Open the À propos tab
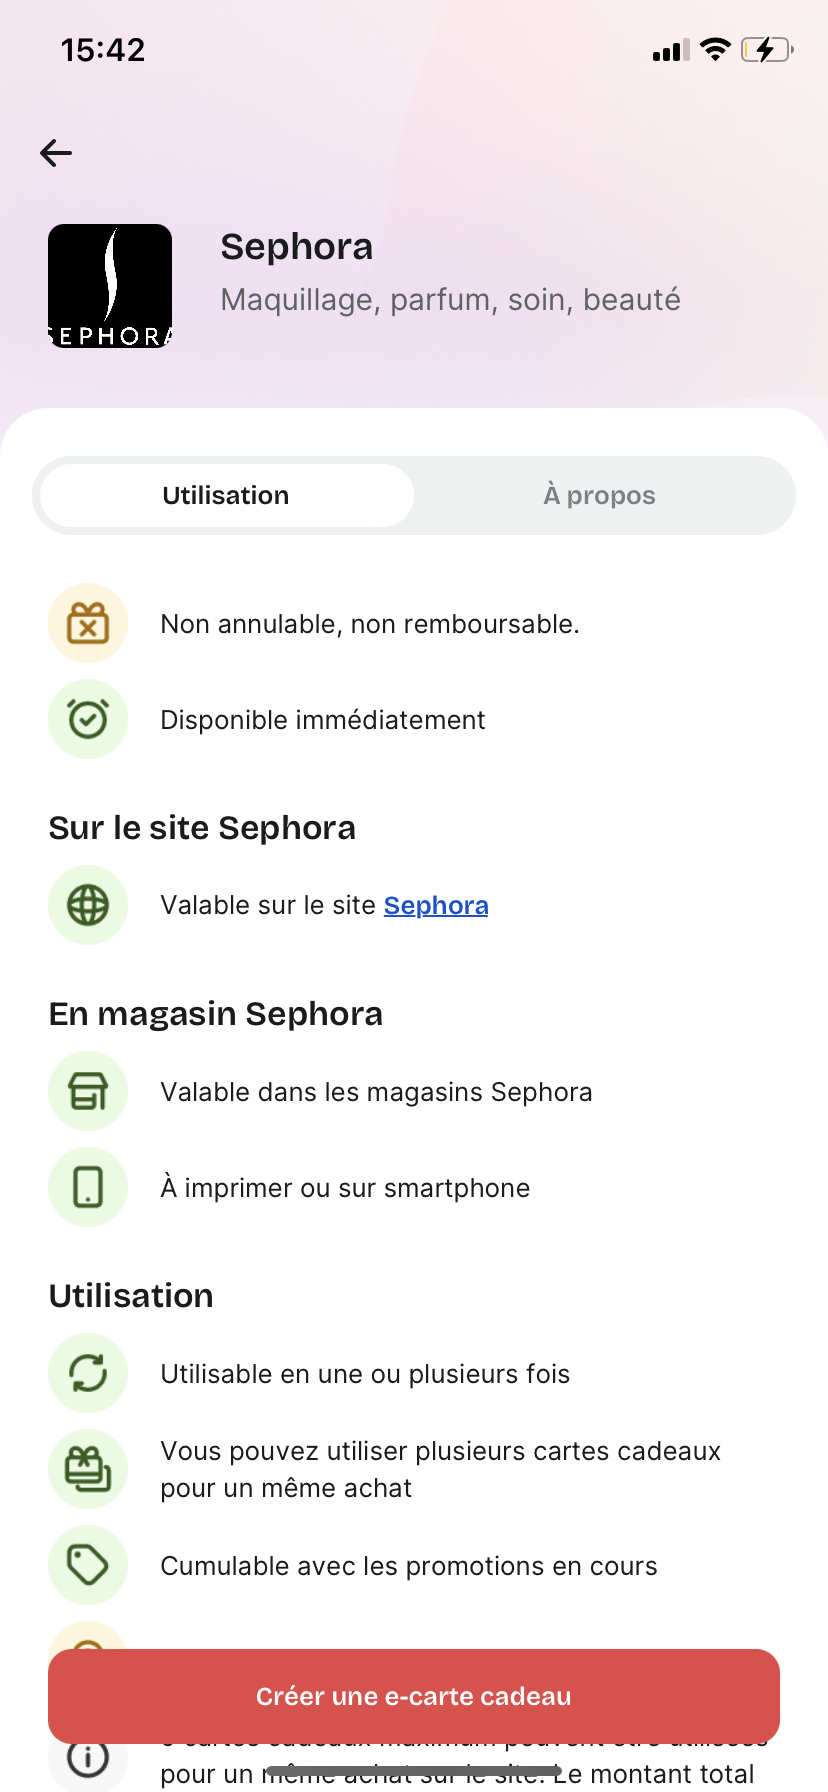Image resolution: width=828 pixels, height=1792 pixels. click(600, 495)
